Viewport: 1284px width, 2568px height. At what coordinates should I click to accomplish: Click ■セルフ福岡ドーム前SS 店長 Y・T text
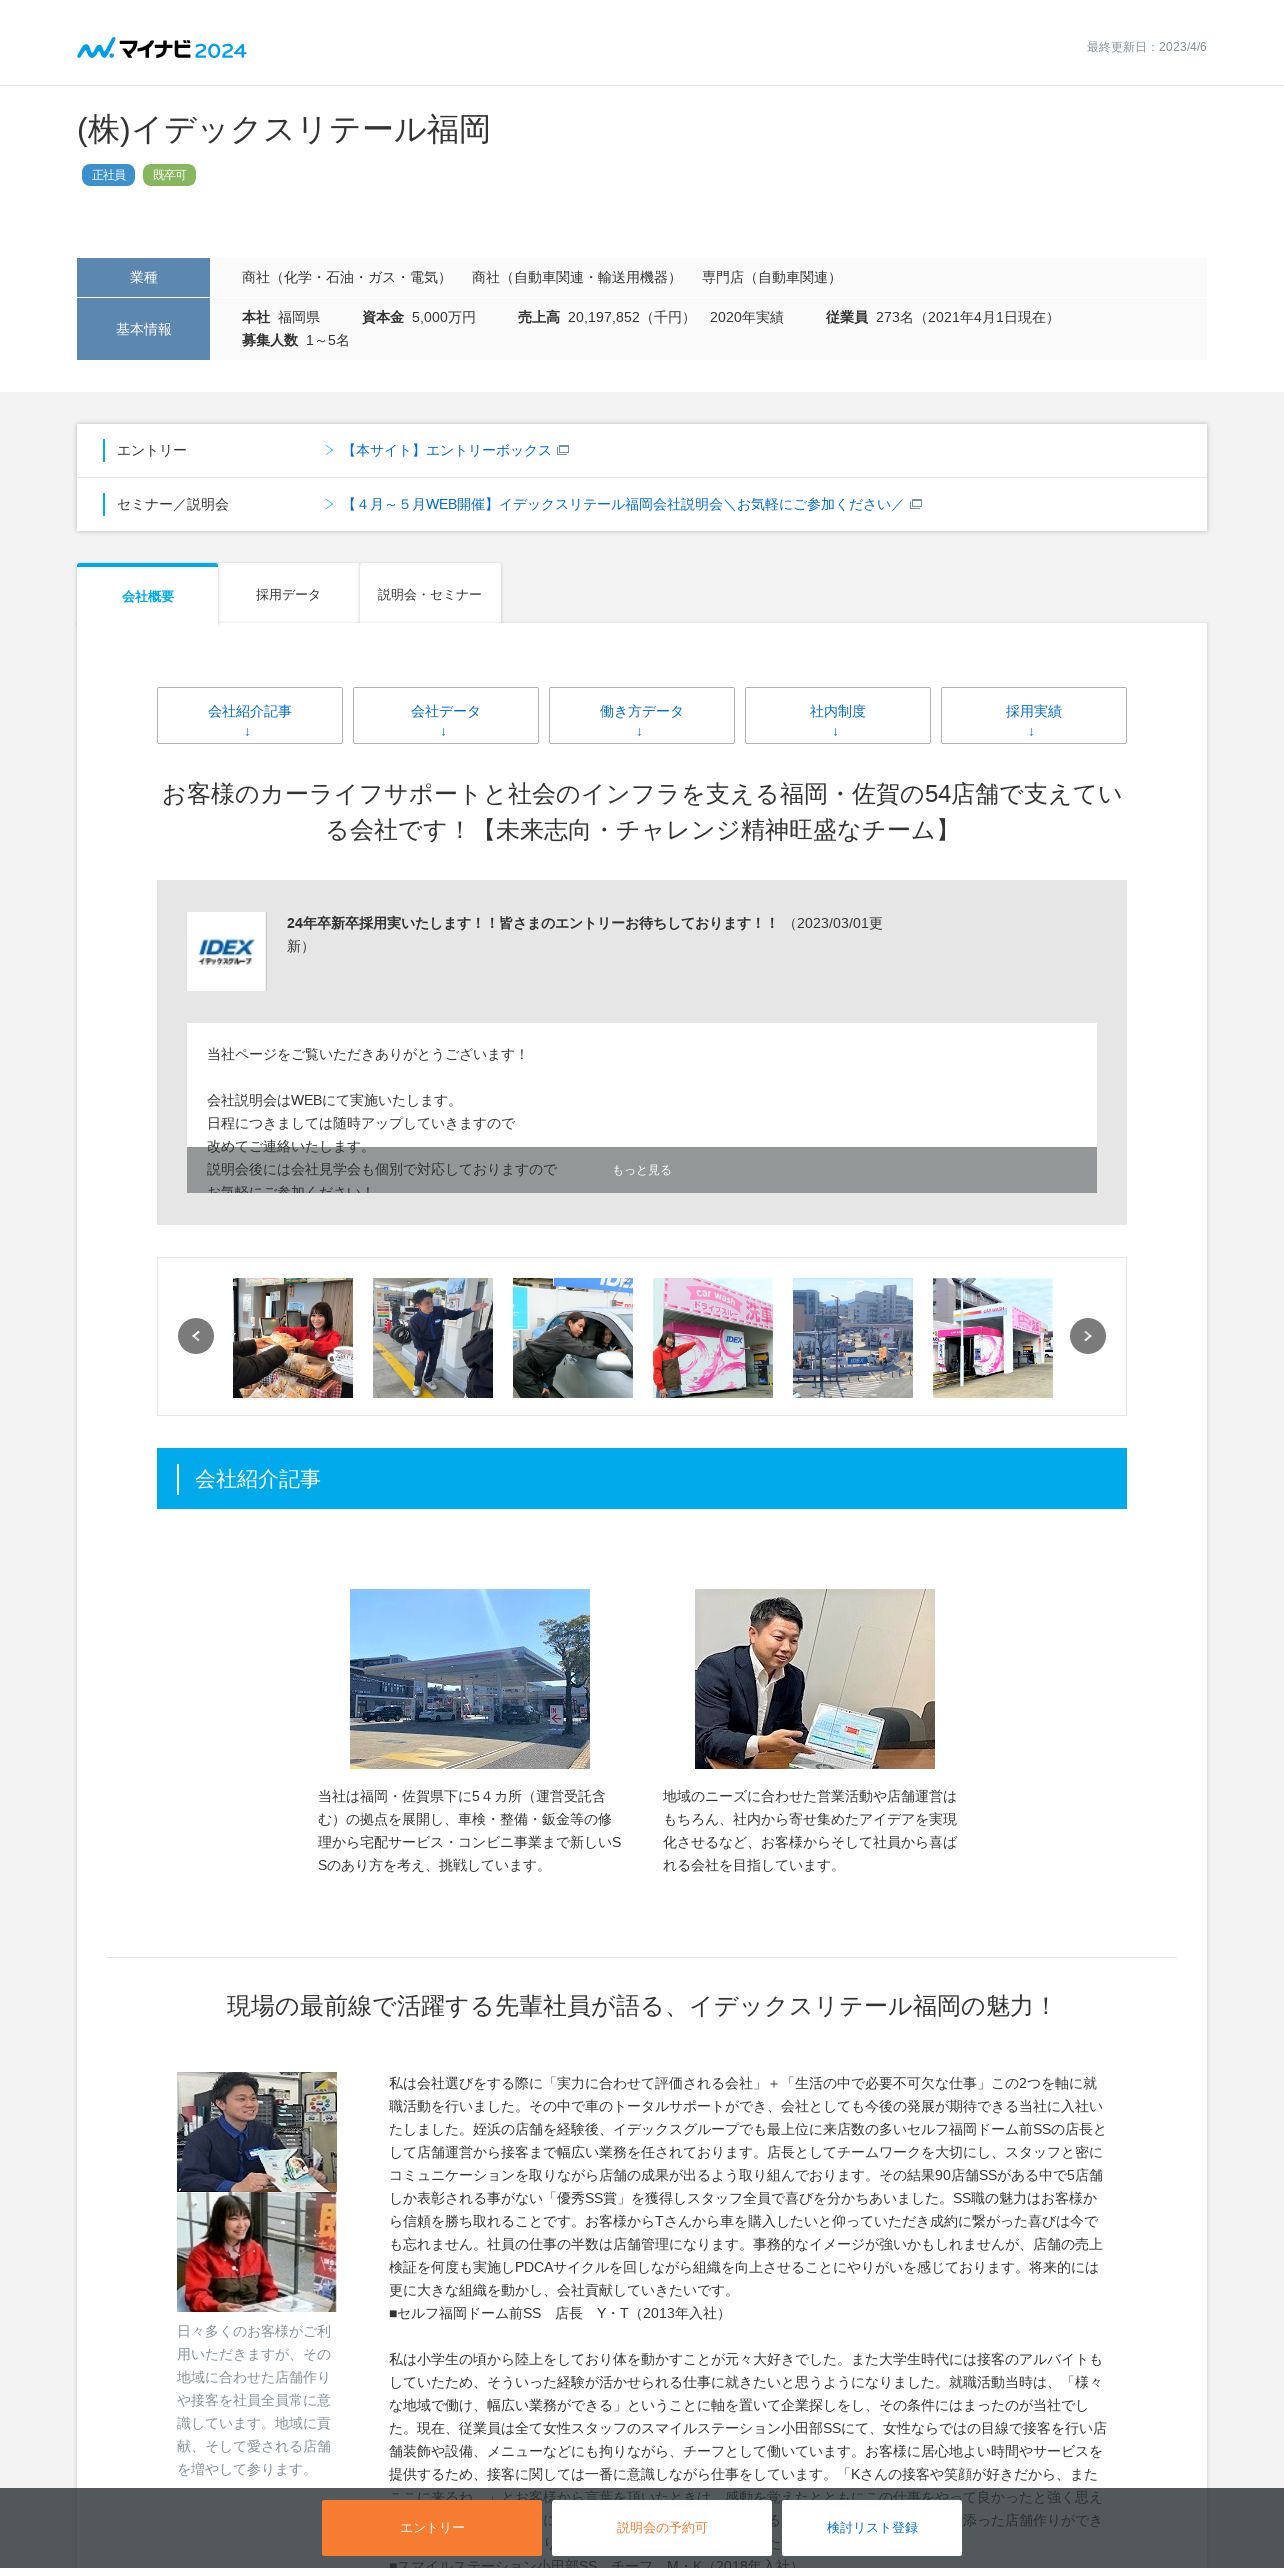click(x=560, y=2313)
